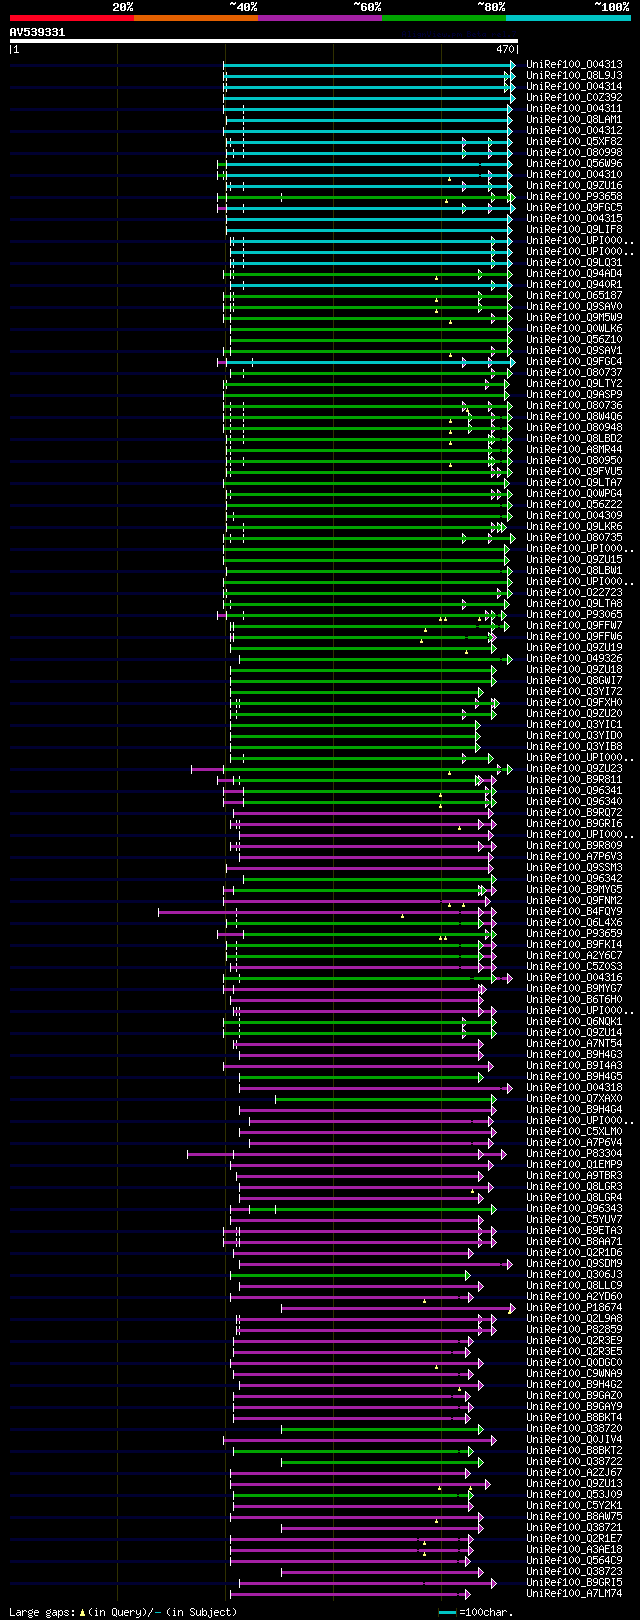Image resolution: width=640 pixels, height=1620 pixels.
Task: Open hit UniRef100_A7P6V3
Action: (x=574, y=857)
